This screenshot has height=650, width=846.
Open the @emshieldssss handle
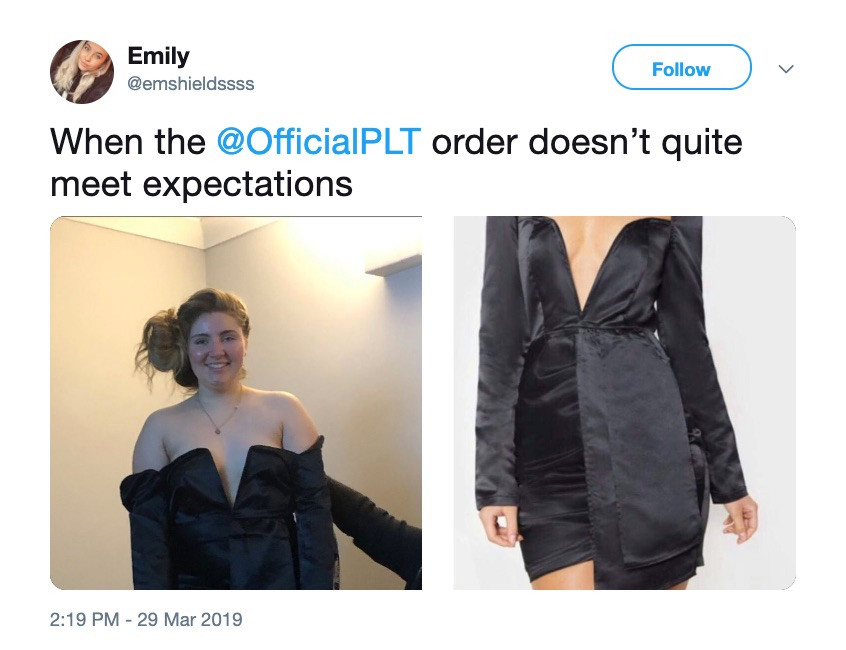click(x=190, y=84)
